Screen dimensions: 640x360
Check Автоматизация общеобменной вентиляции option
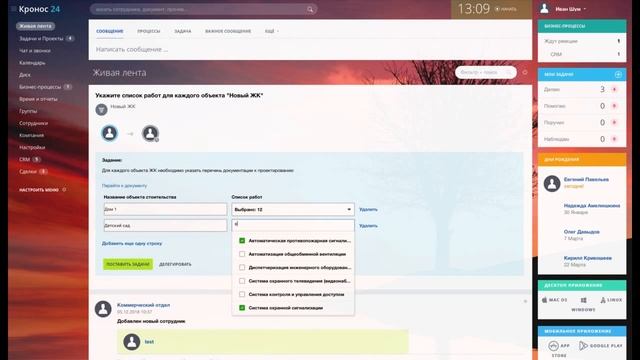click(242, 254)
